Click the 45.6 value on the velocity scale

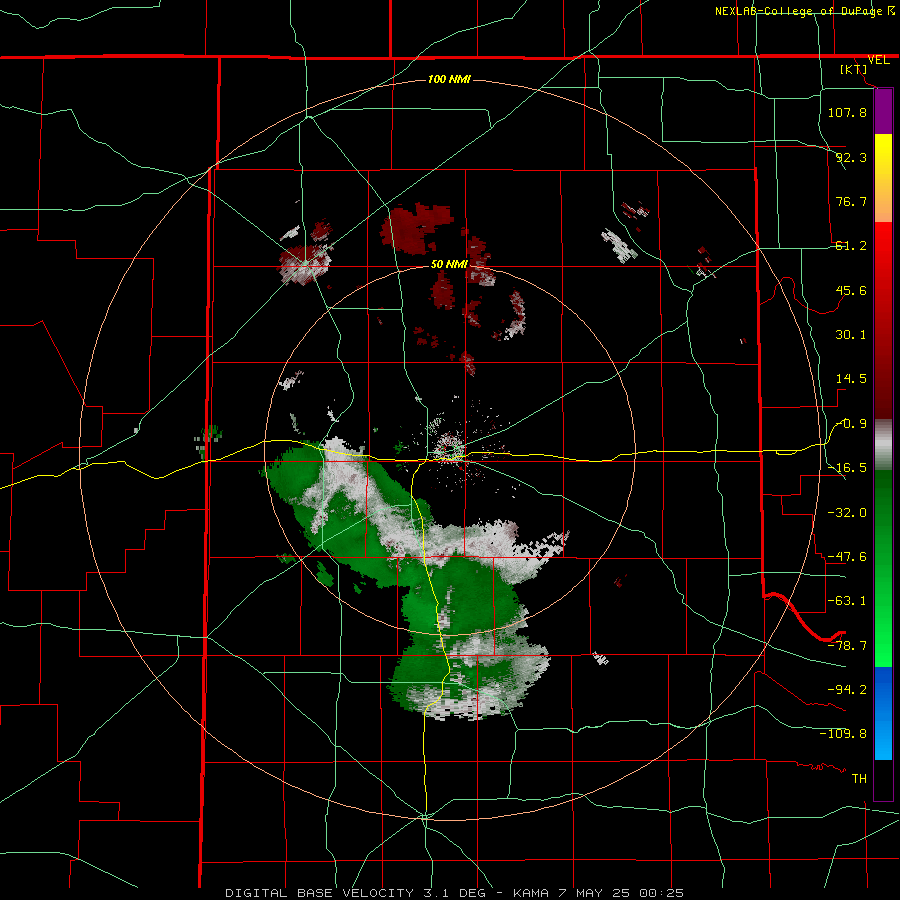coord(851,290)
